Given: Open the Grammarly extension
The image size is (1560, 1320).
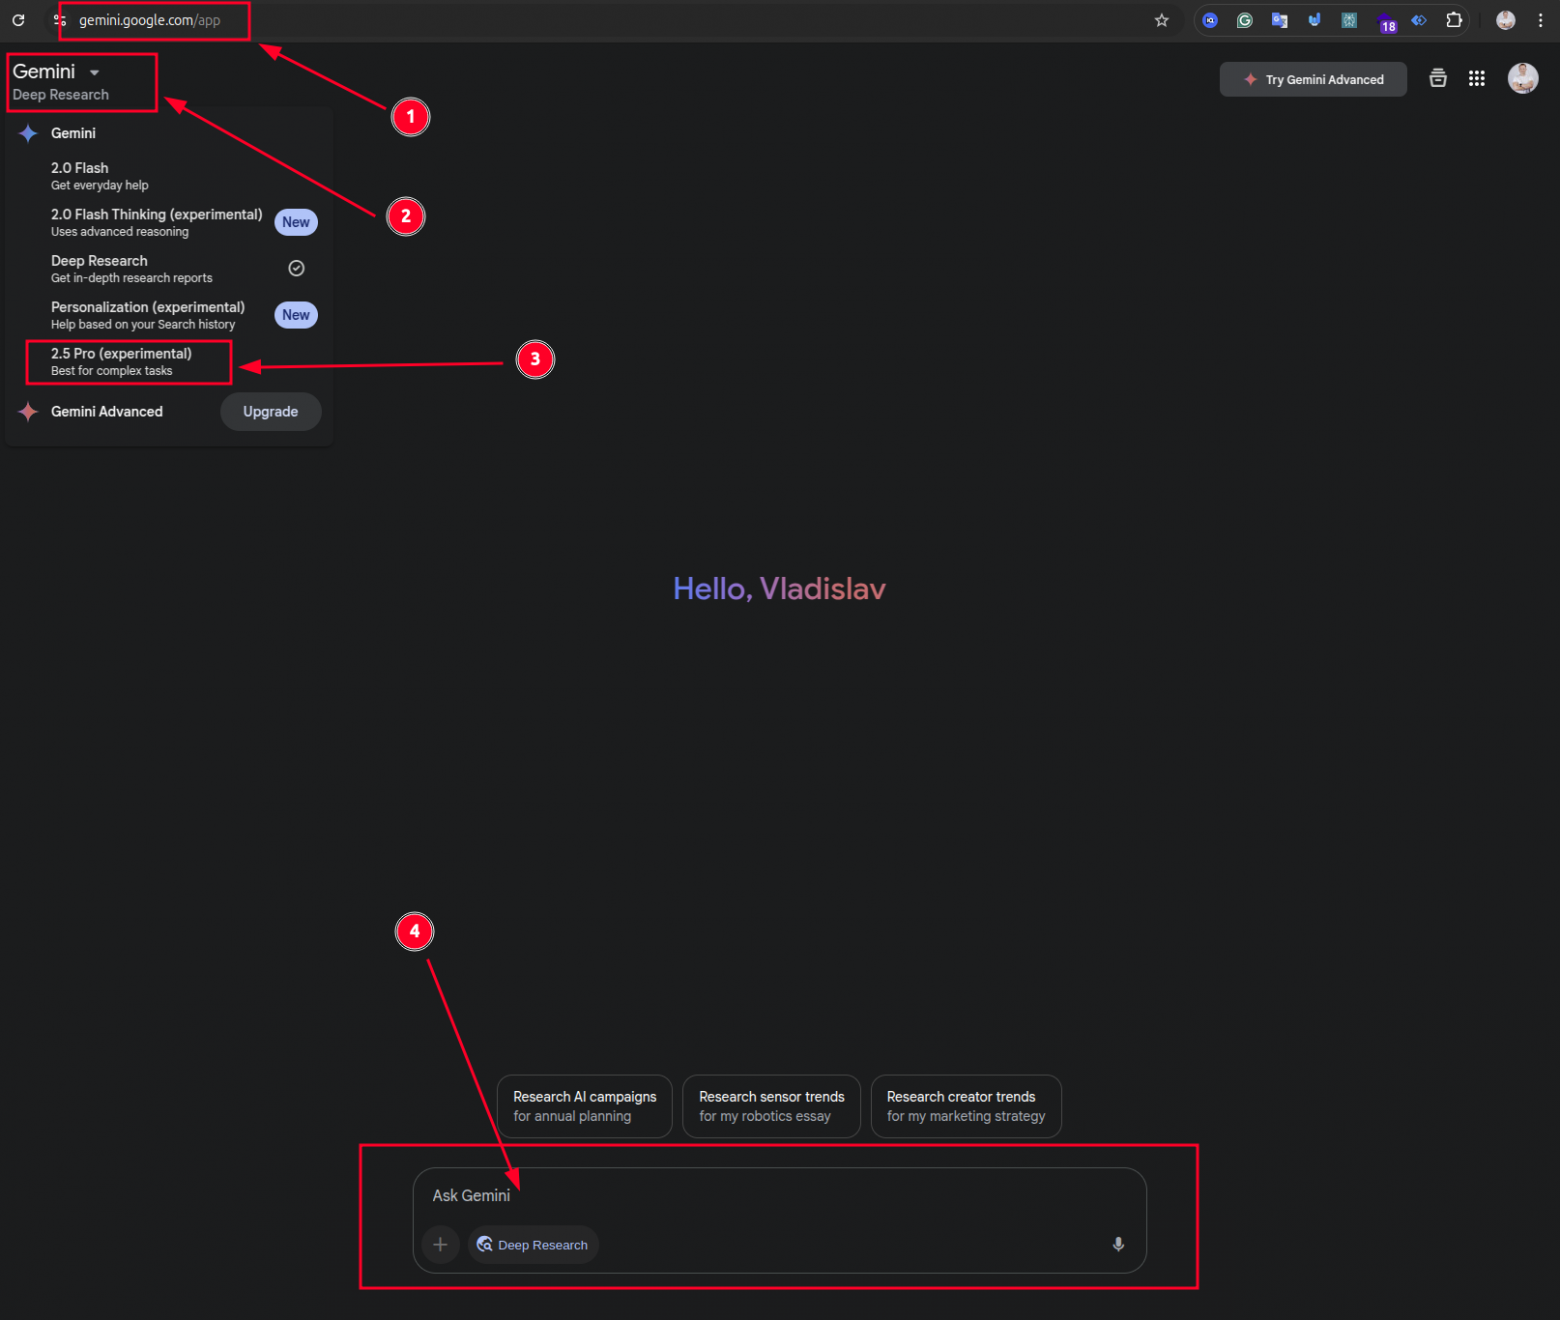Looking at the screenshot, I should point(1244,20).
